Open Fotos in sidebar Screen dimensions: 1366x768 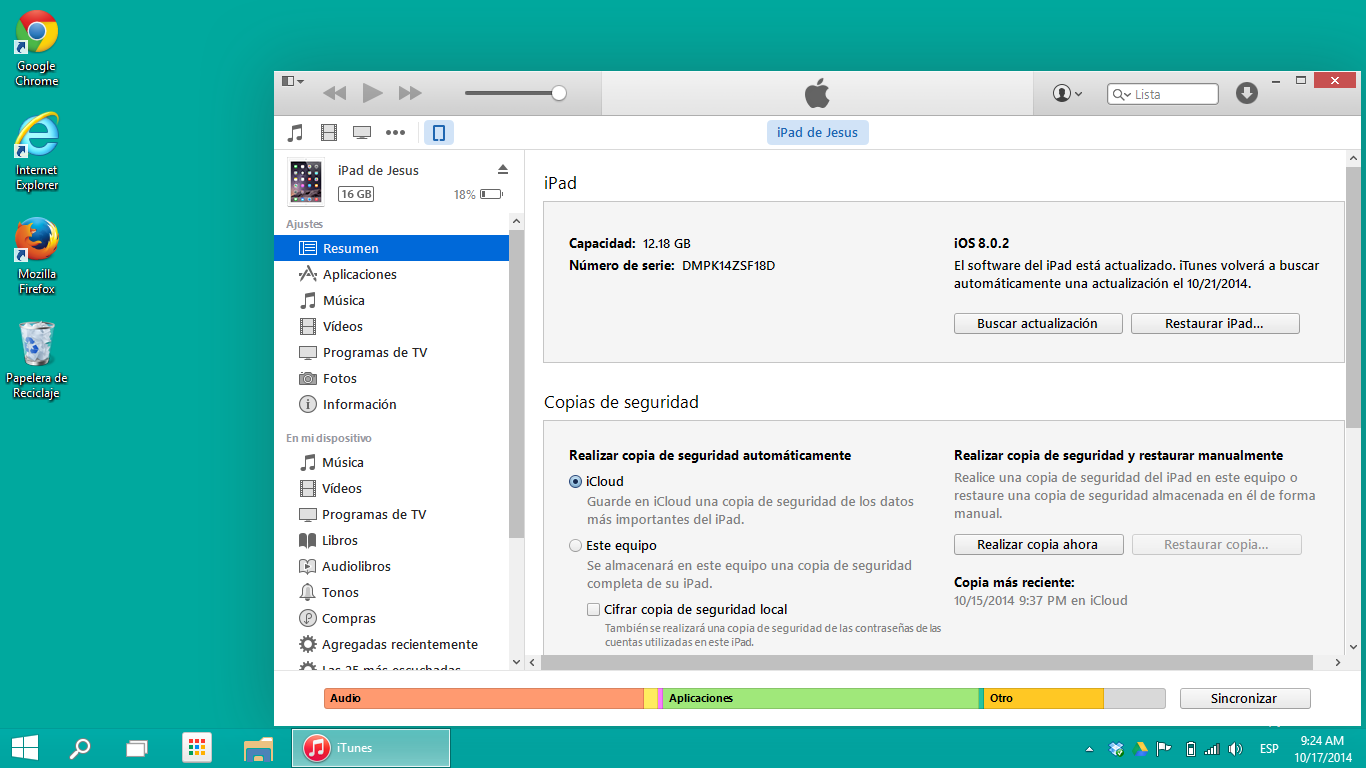pyautogui.click(x=391, y=378)
